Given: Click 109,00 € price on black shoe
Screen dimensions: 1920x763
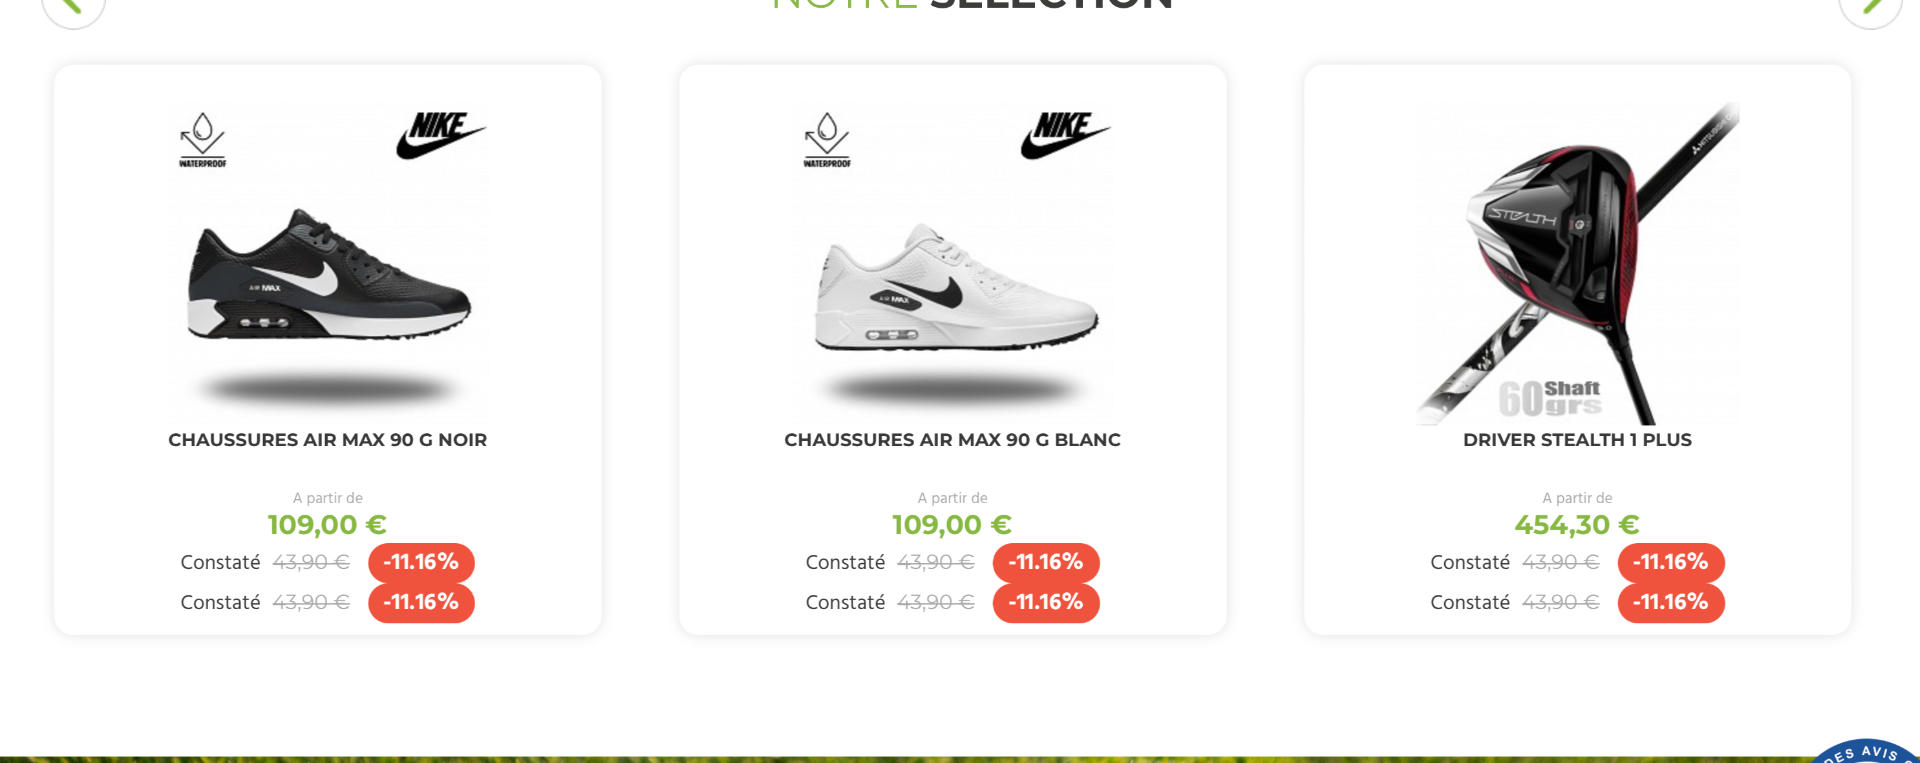Looking at the screenshot, I should pos(327,525).
